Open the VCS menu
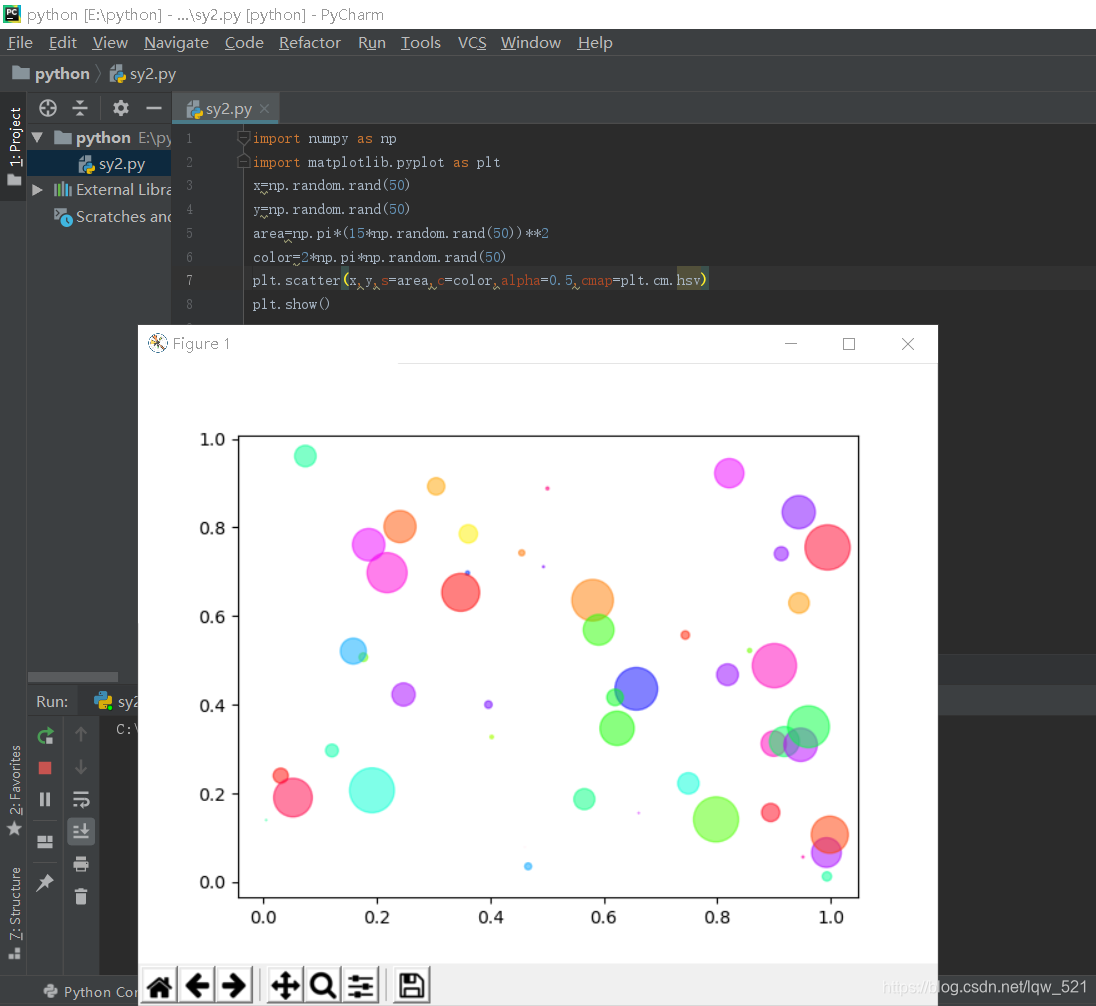The image size is (1096, 1006). pyautogui.click(x=472, y=43)
